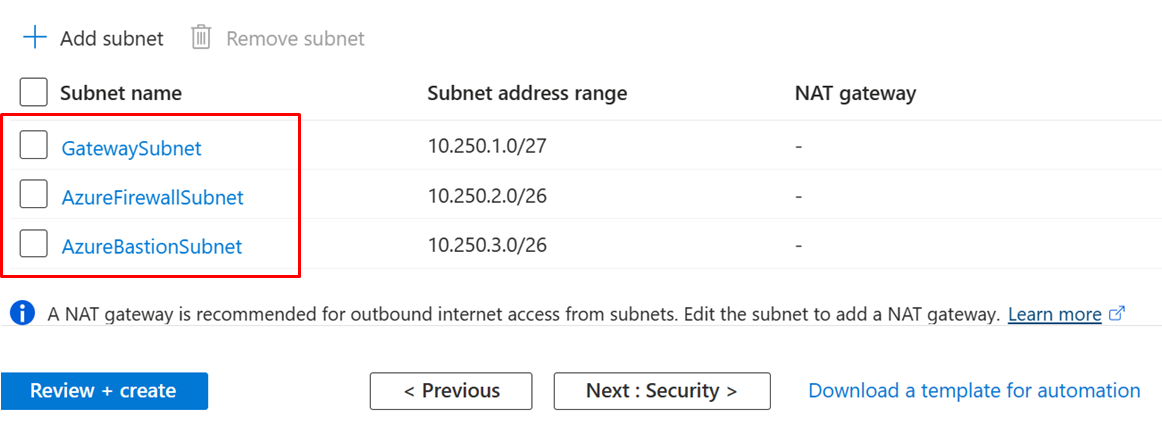Open the AzureBastionSubnet link
The width and height of the screenshot is (1162, 426).
[151, 246]
